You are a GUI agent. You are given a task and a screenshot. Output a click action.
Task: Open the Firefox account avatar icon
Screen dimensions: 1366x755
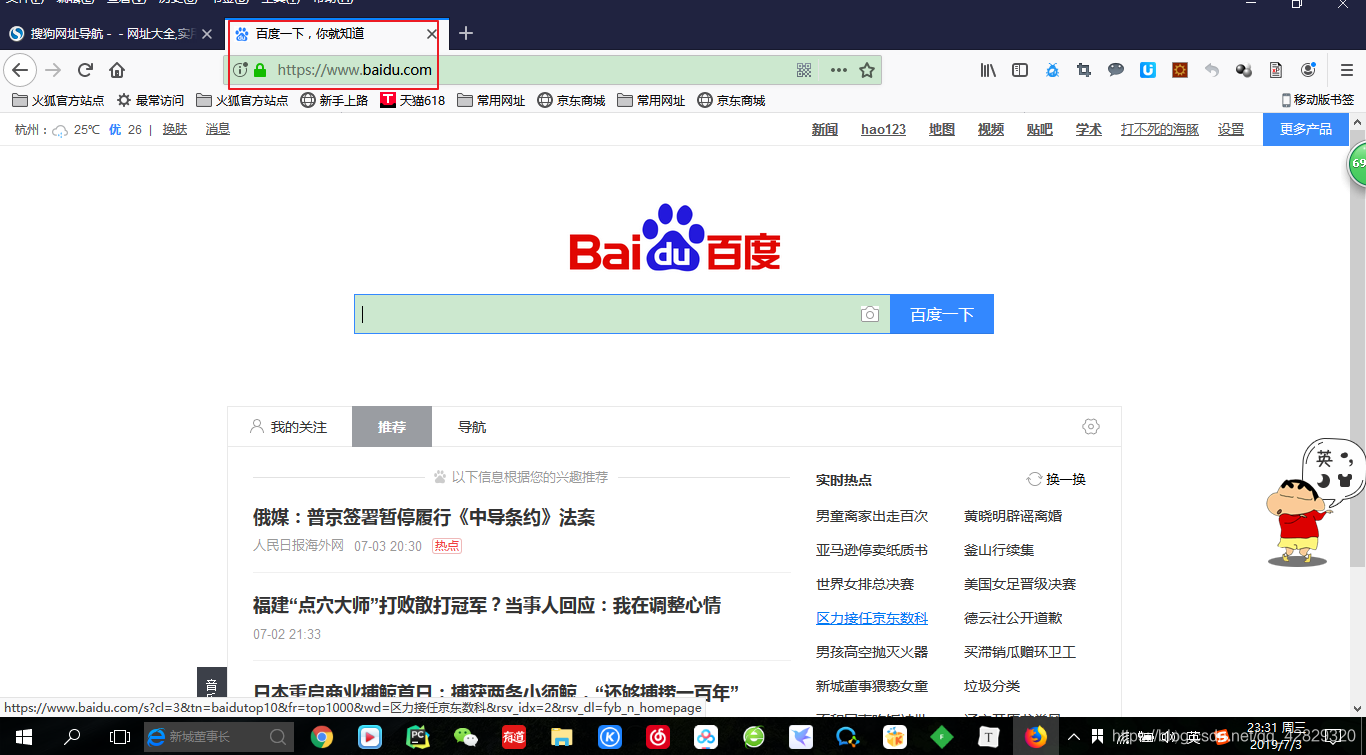coord(1308,70)
